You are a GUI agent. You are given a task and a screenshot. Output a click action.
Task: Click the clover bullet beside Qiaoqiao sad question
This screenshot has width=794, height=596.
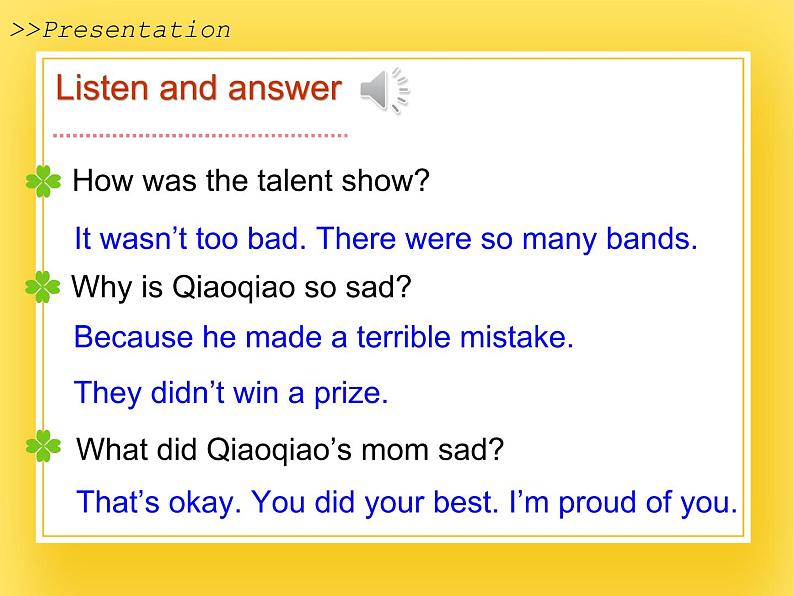(43, 287)
